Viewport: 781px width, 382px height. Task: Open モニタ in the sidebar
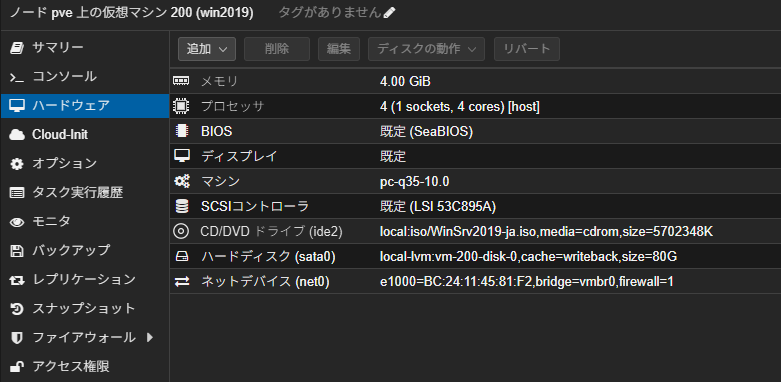85,222
